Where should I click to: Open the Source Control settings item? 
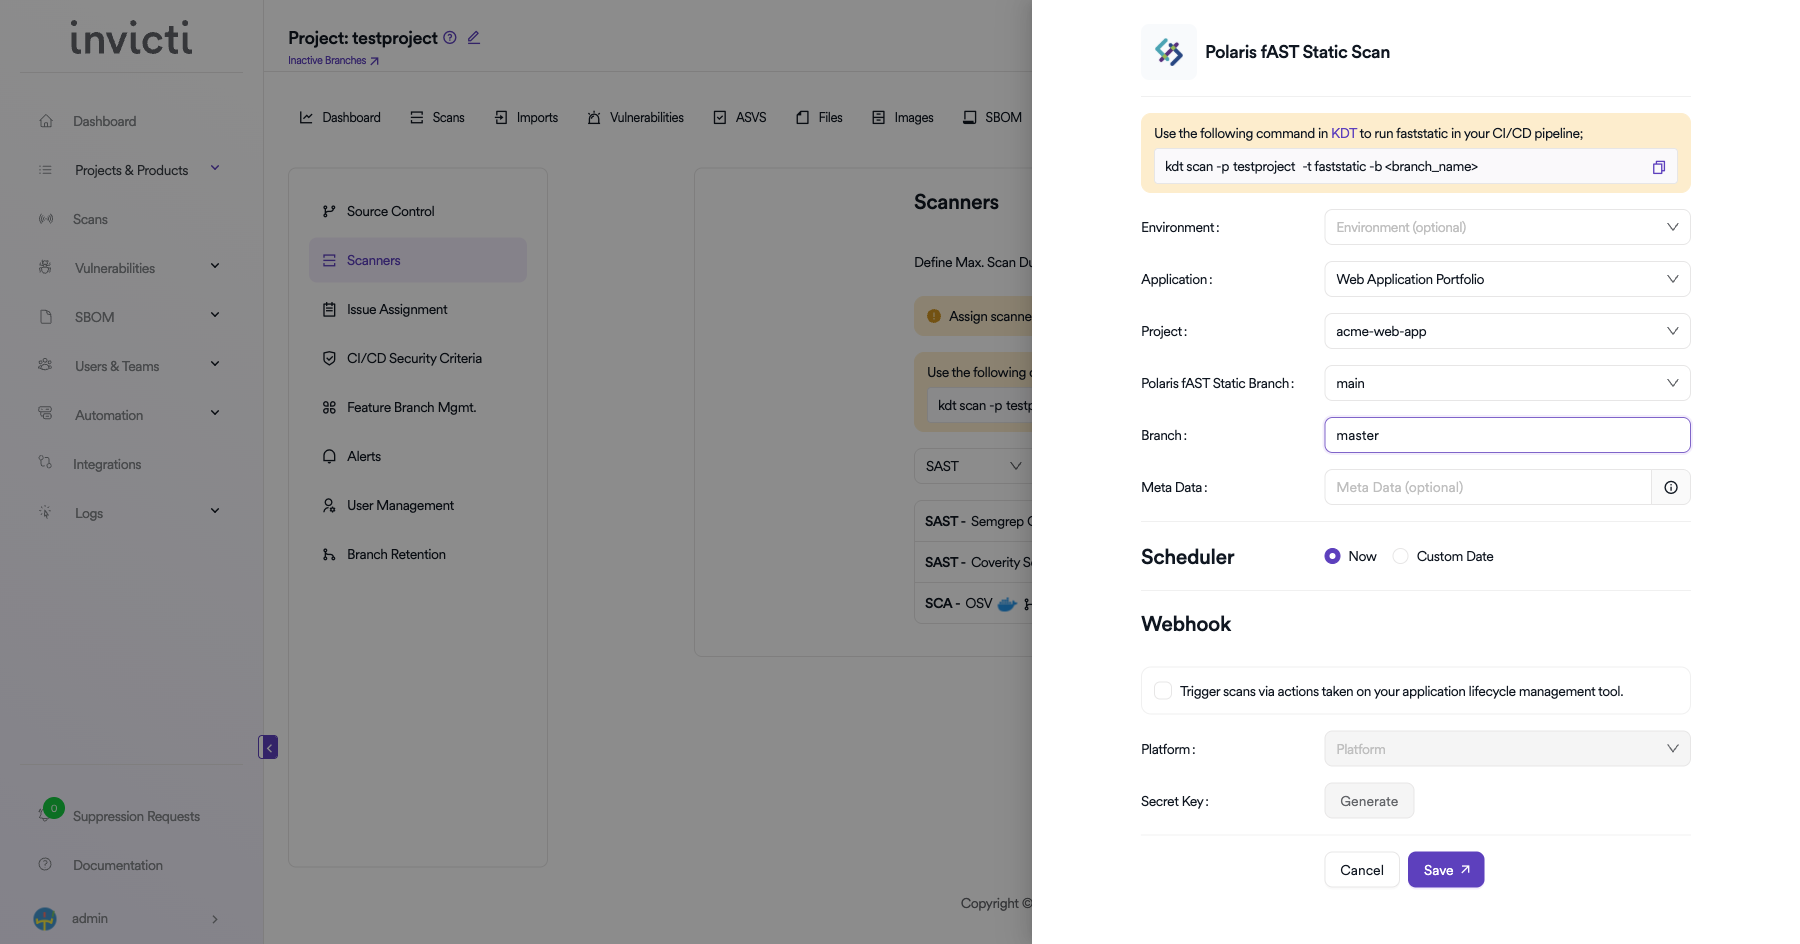pos(390,211)
